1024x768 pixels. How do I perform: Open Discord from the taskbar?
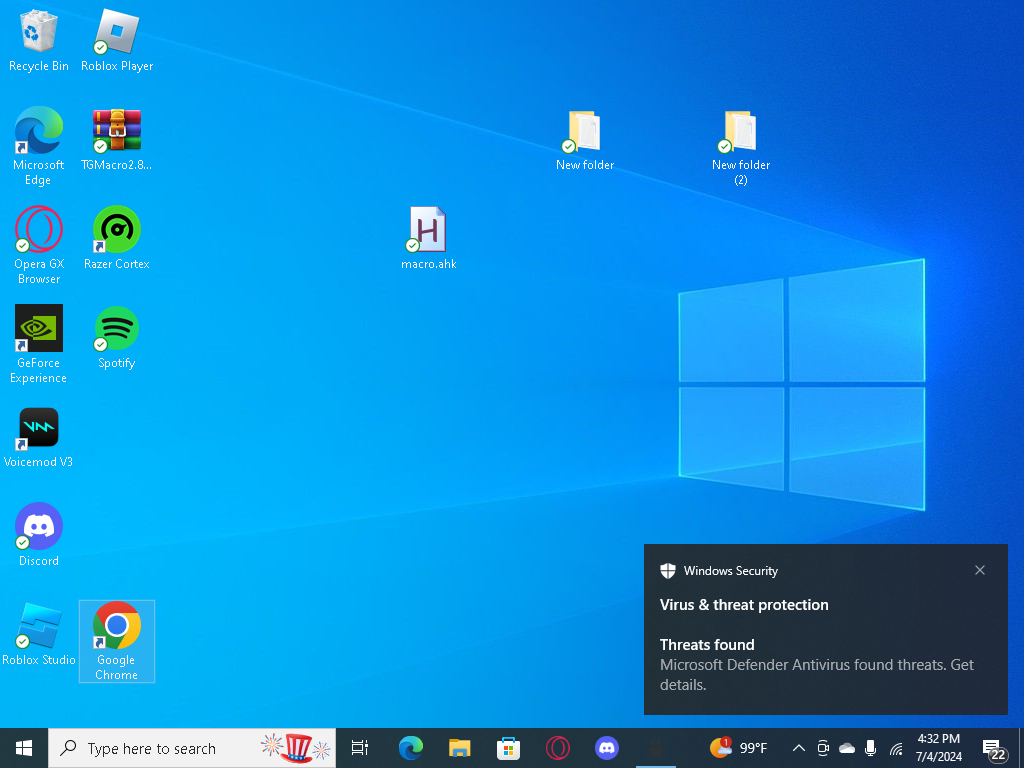[607, 748]
